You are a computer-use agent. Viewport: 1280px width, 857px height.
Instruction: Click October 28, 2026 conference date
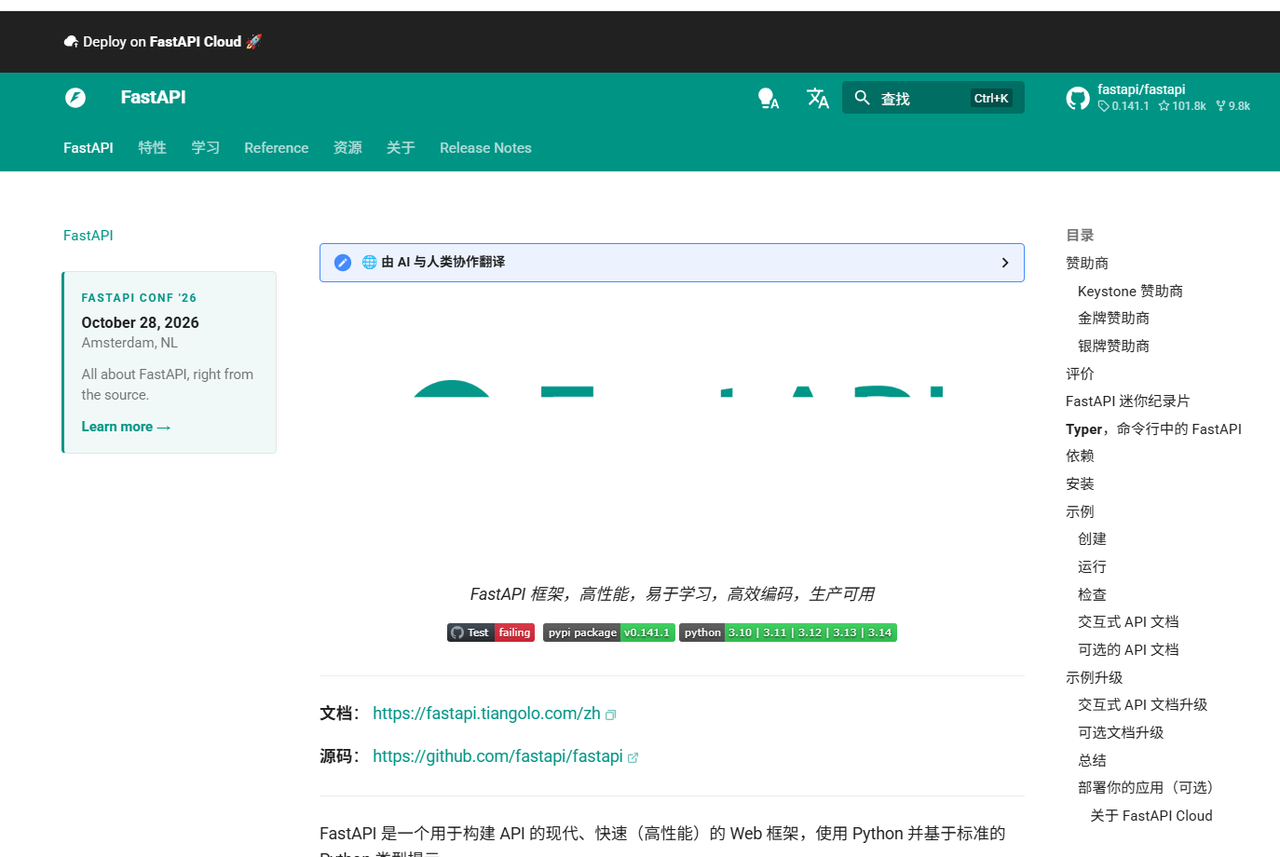[x=140, y=322]
